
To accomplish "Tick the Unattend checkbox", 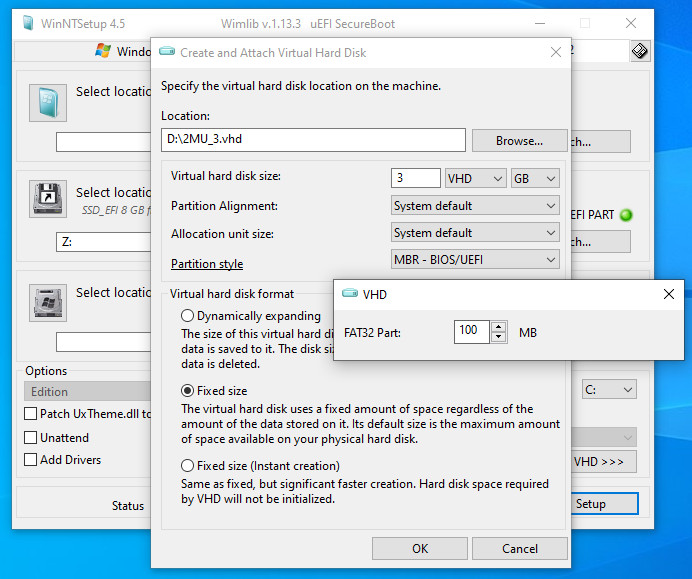I will coord(30,438).
